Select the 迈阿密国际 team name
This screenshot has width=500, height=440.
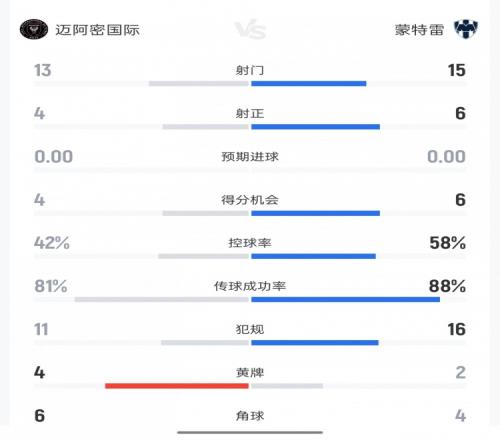point(97,30)
